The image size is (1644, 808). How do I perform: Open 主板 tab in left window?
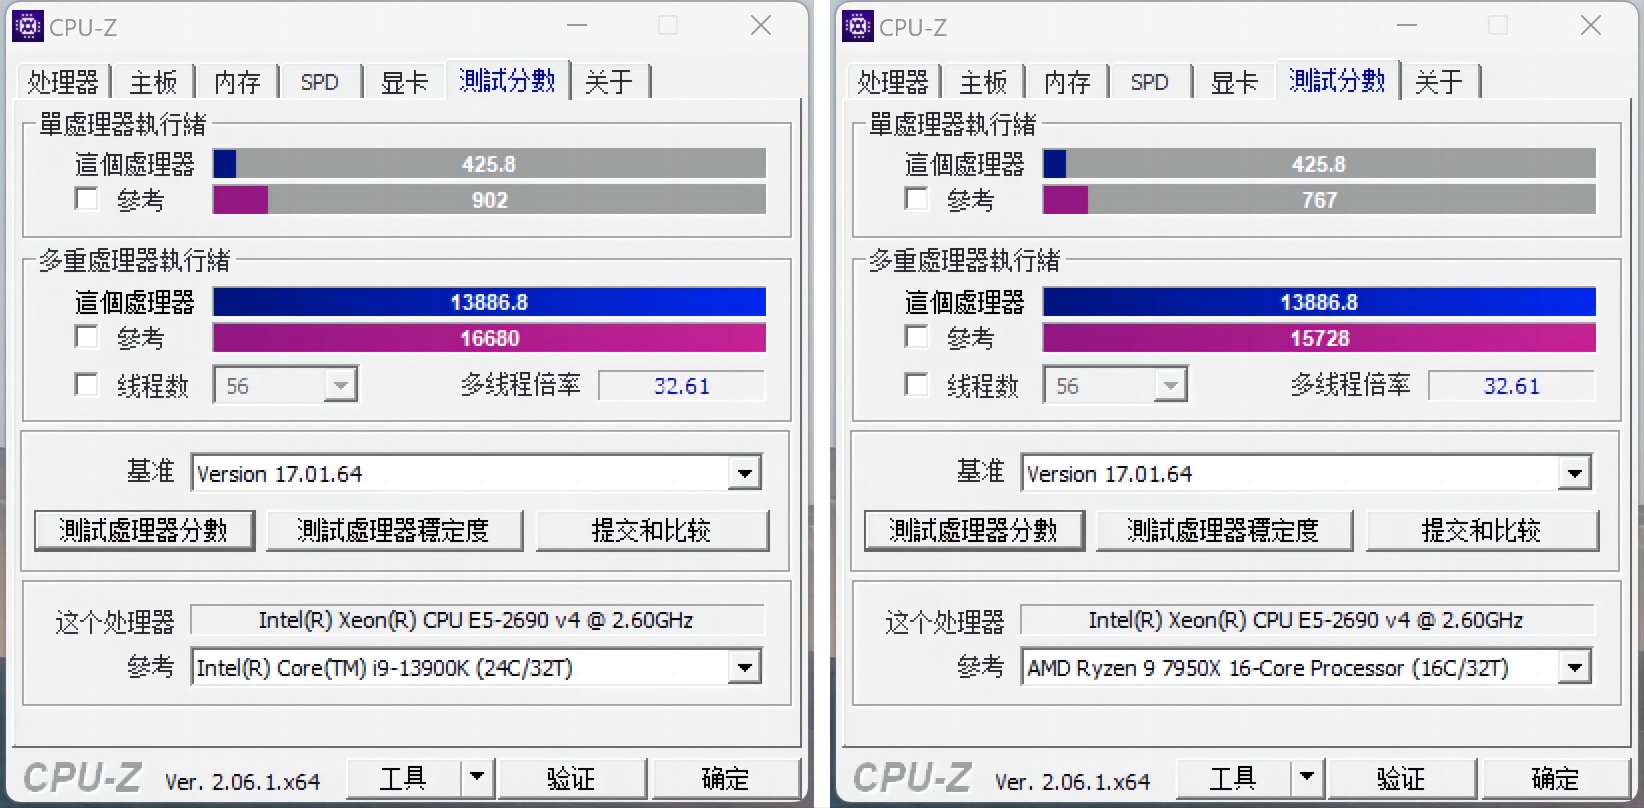click(153, 81)
